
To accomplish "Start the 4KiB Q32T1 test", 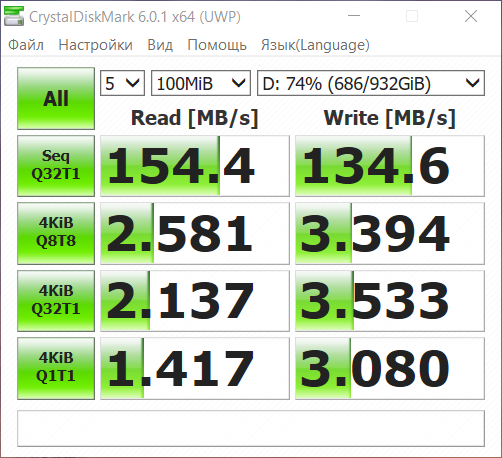I will [x=56, y=301].
